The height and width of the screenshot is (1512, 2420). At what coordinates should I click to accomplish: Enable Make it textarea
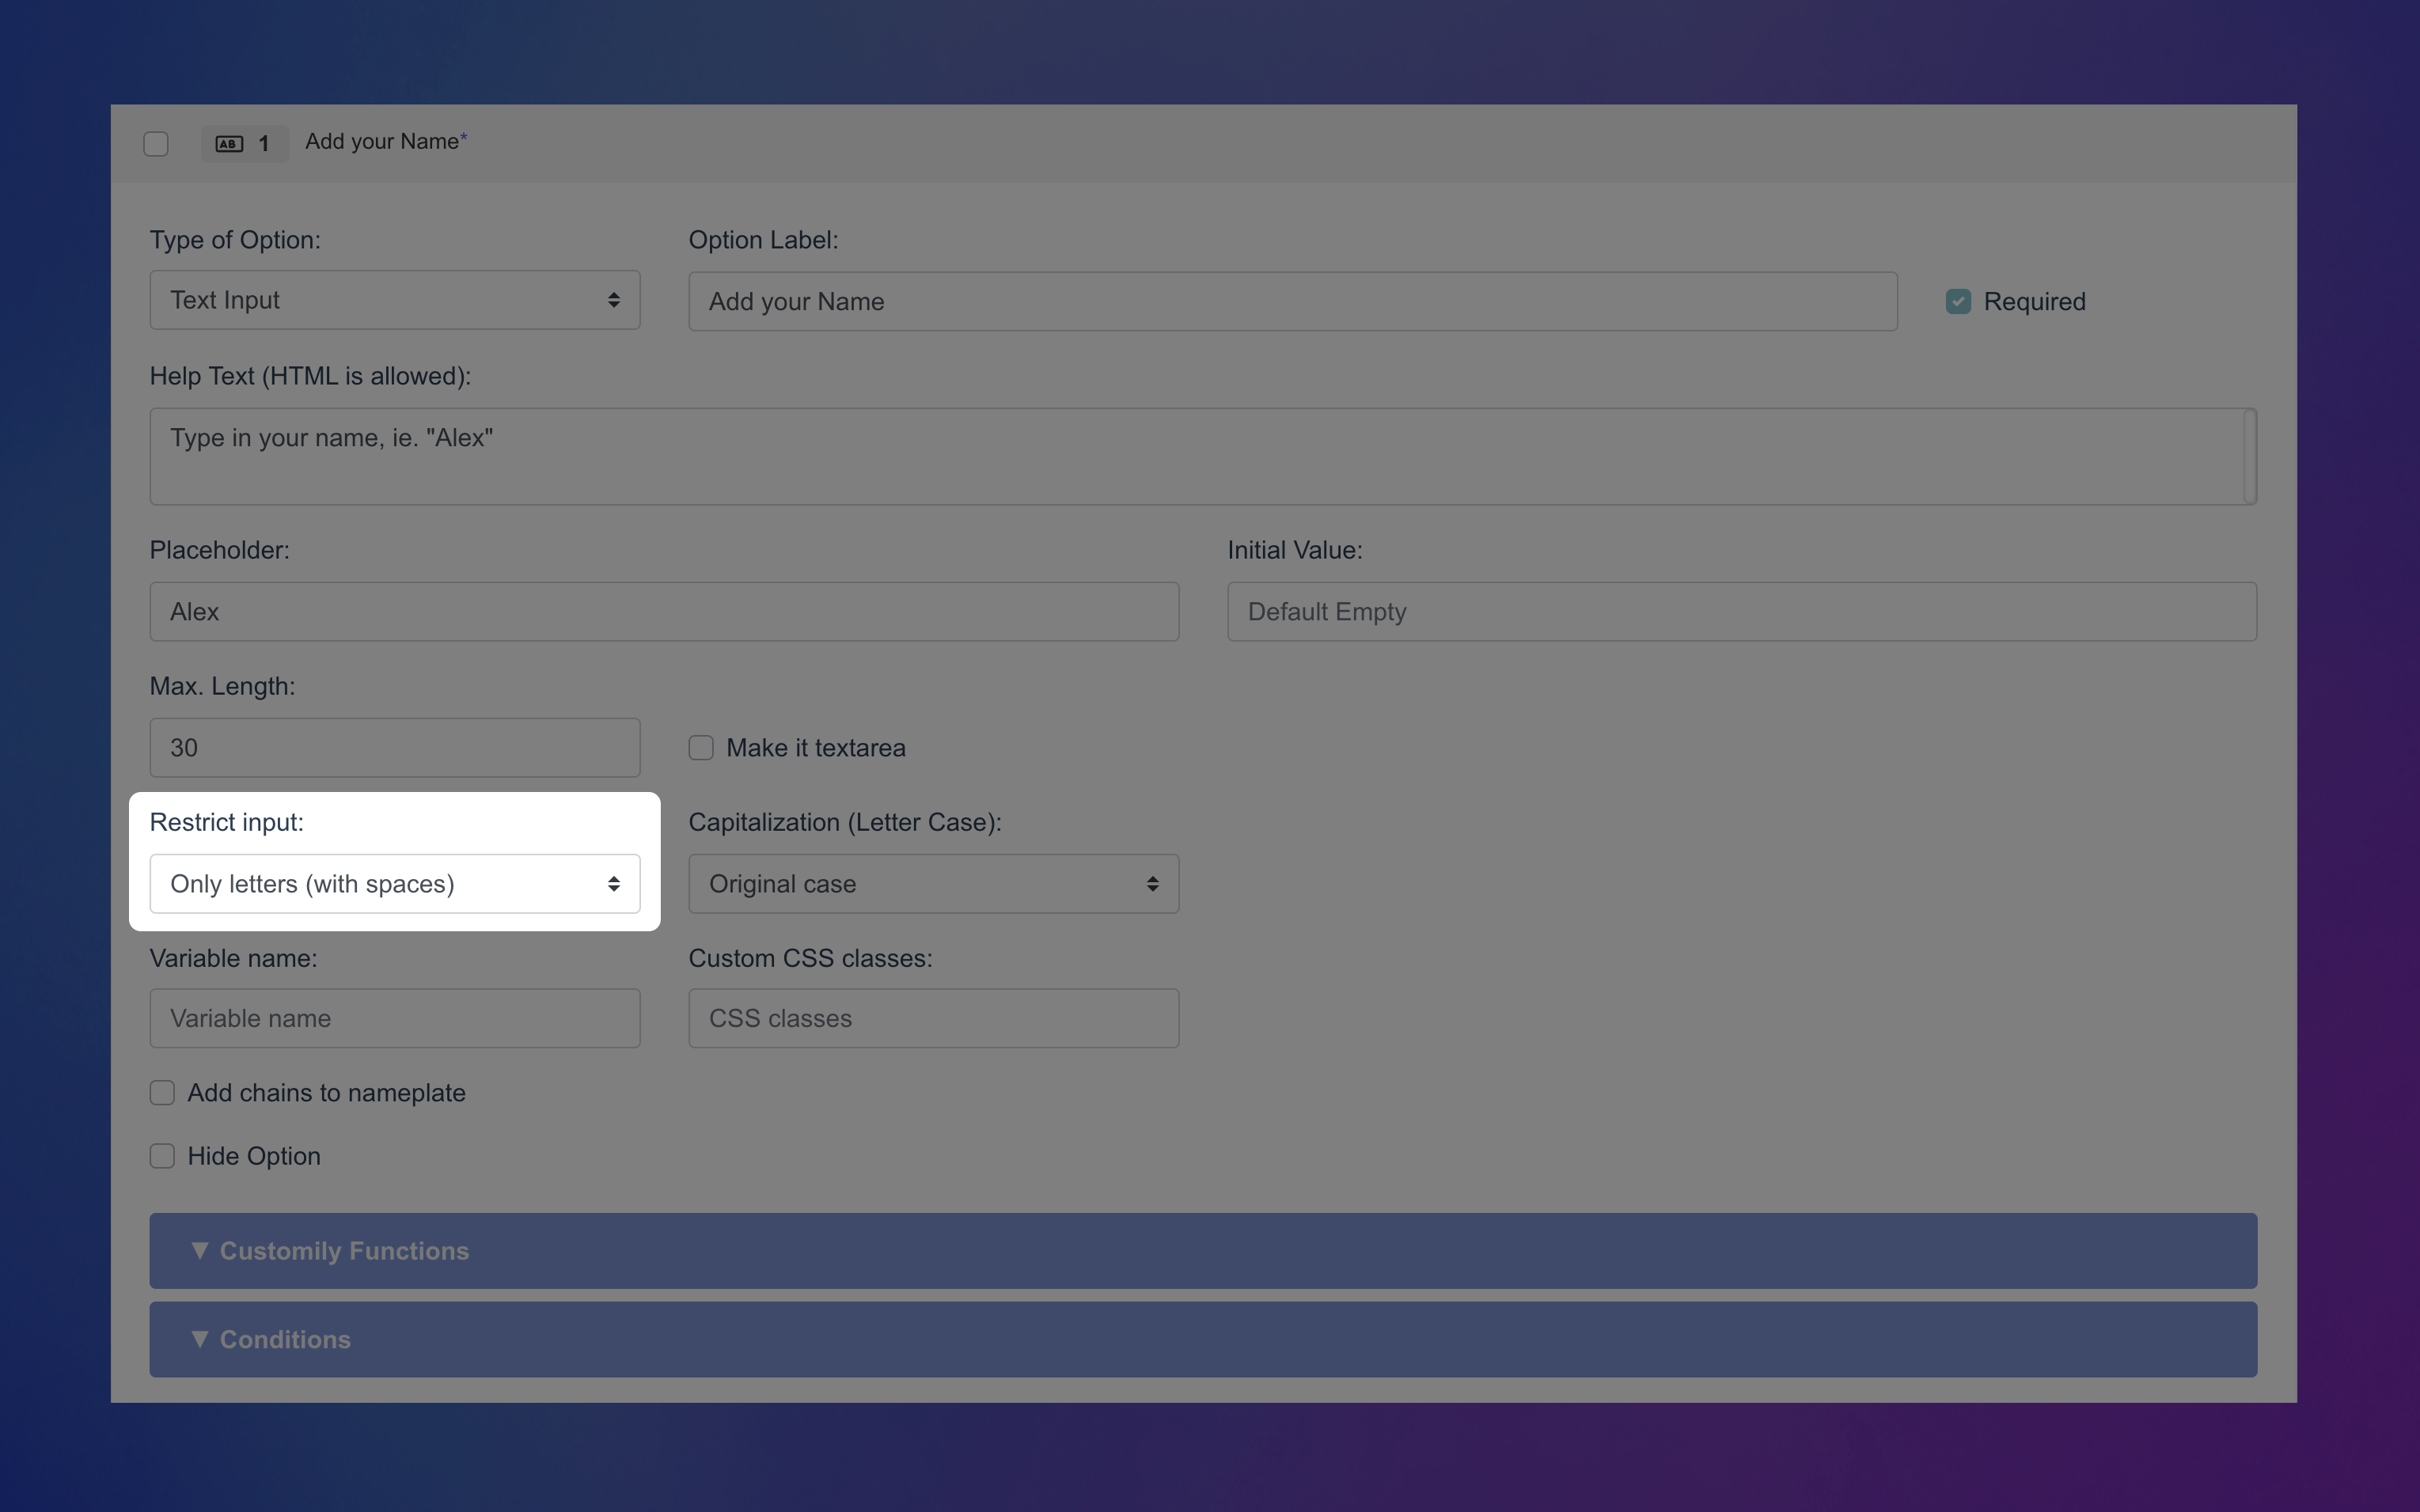700,747
